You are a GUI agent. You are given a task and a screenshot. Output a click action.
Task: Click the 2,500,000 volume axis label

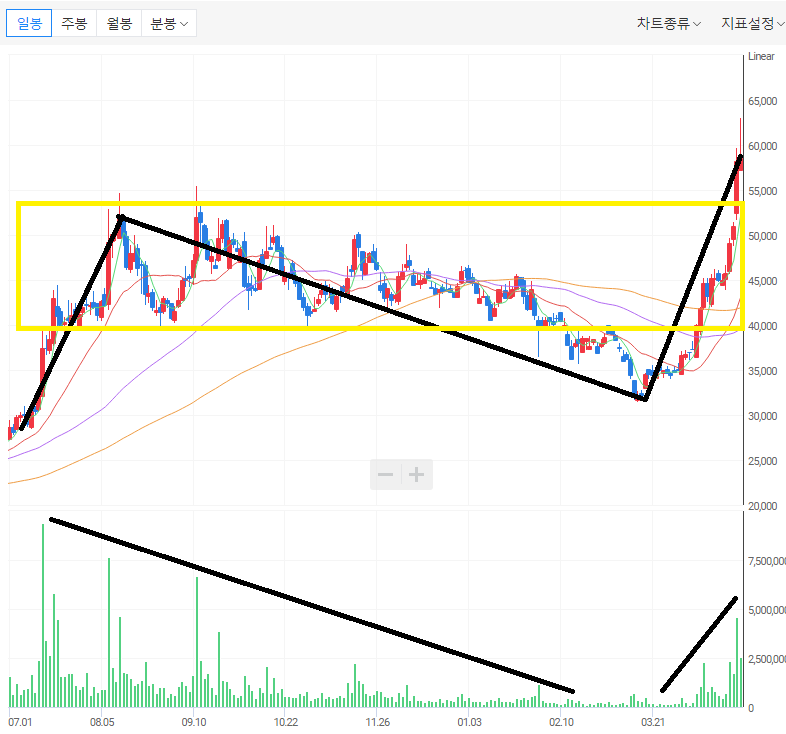coord(766,659)
